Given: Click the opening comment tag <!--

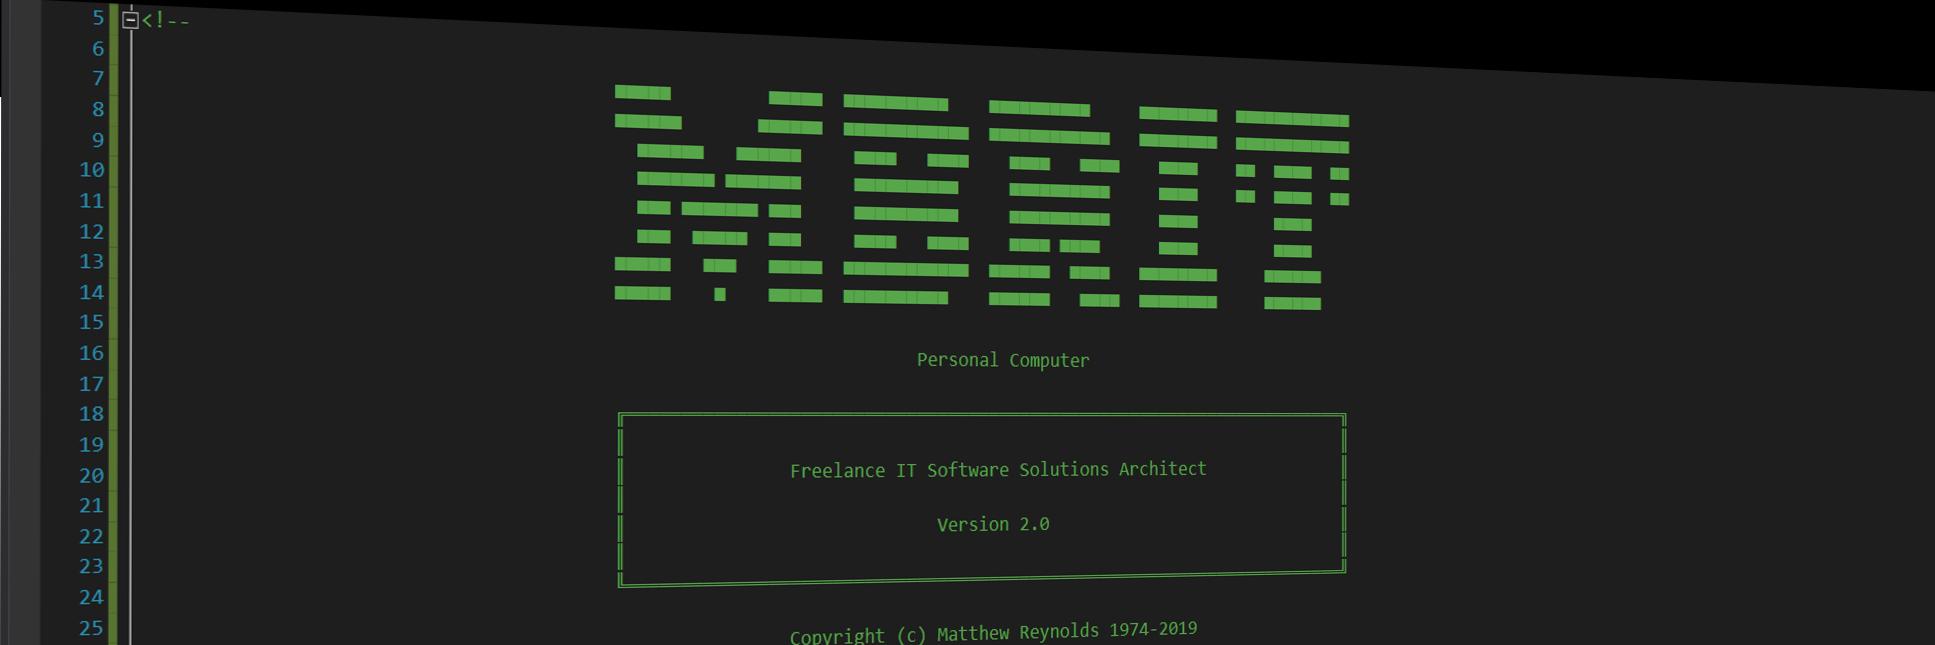Looking at the screenshot, I should [166, 20].
